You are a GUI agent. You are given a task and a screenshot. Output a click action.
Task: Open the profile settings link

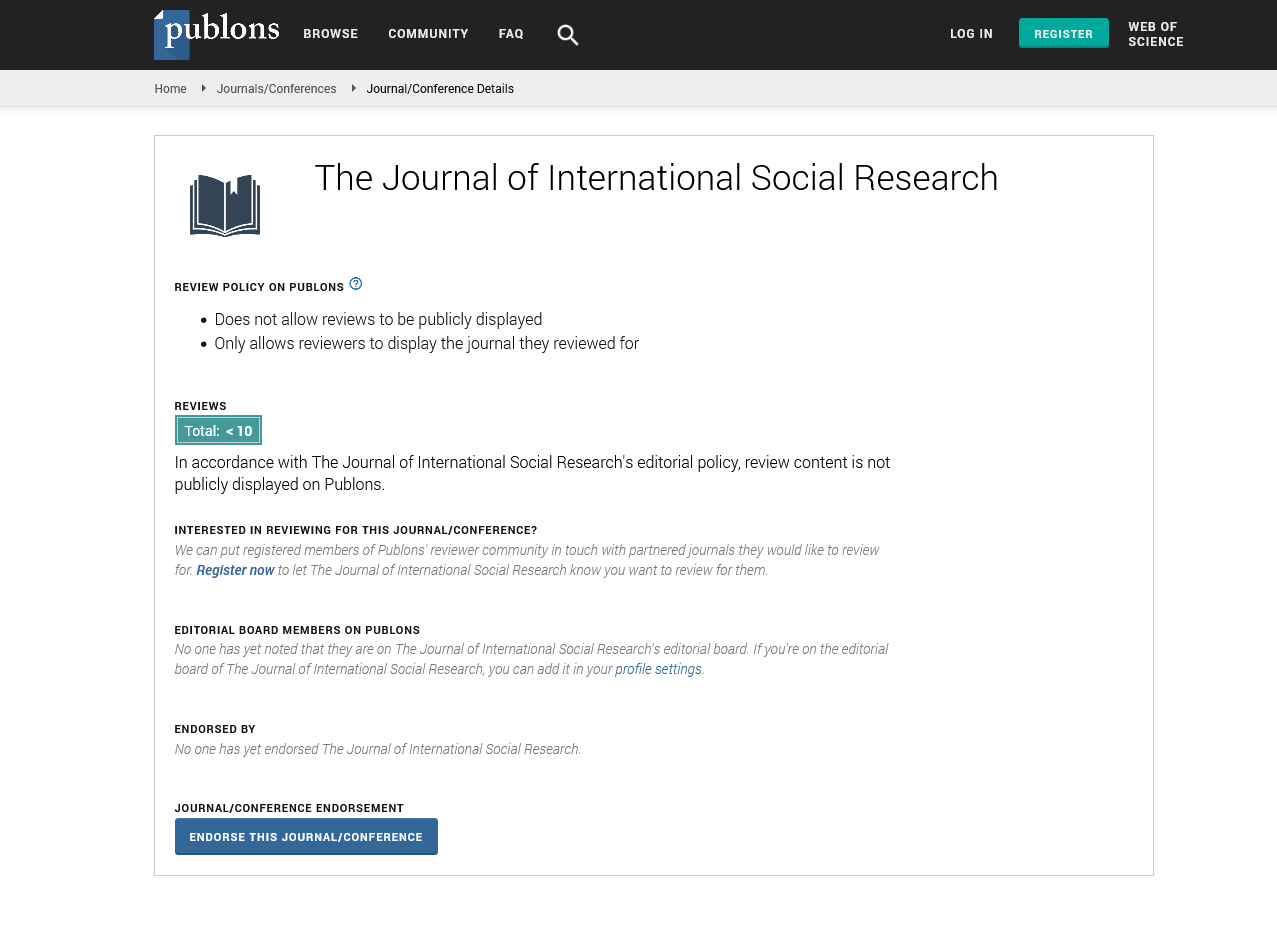click(658, 669)
